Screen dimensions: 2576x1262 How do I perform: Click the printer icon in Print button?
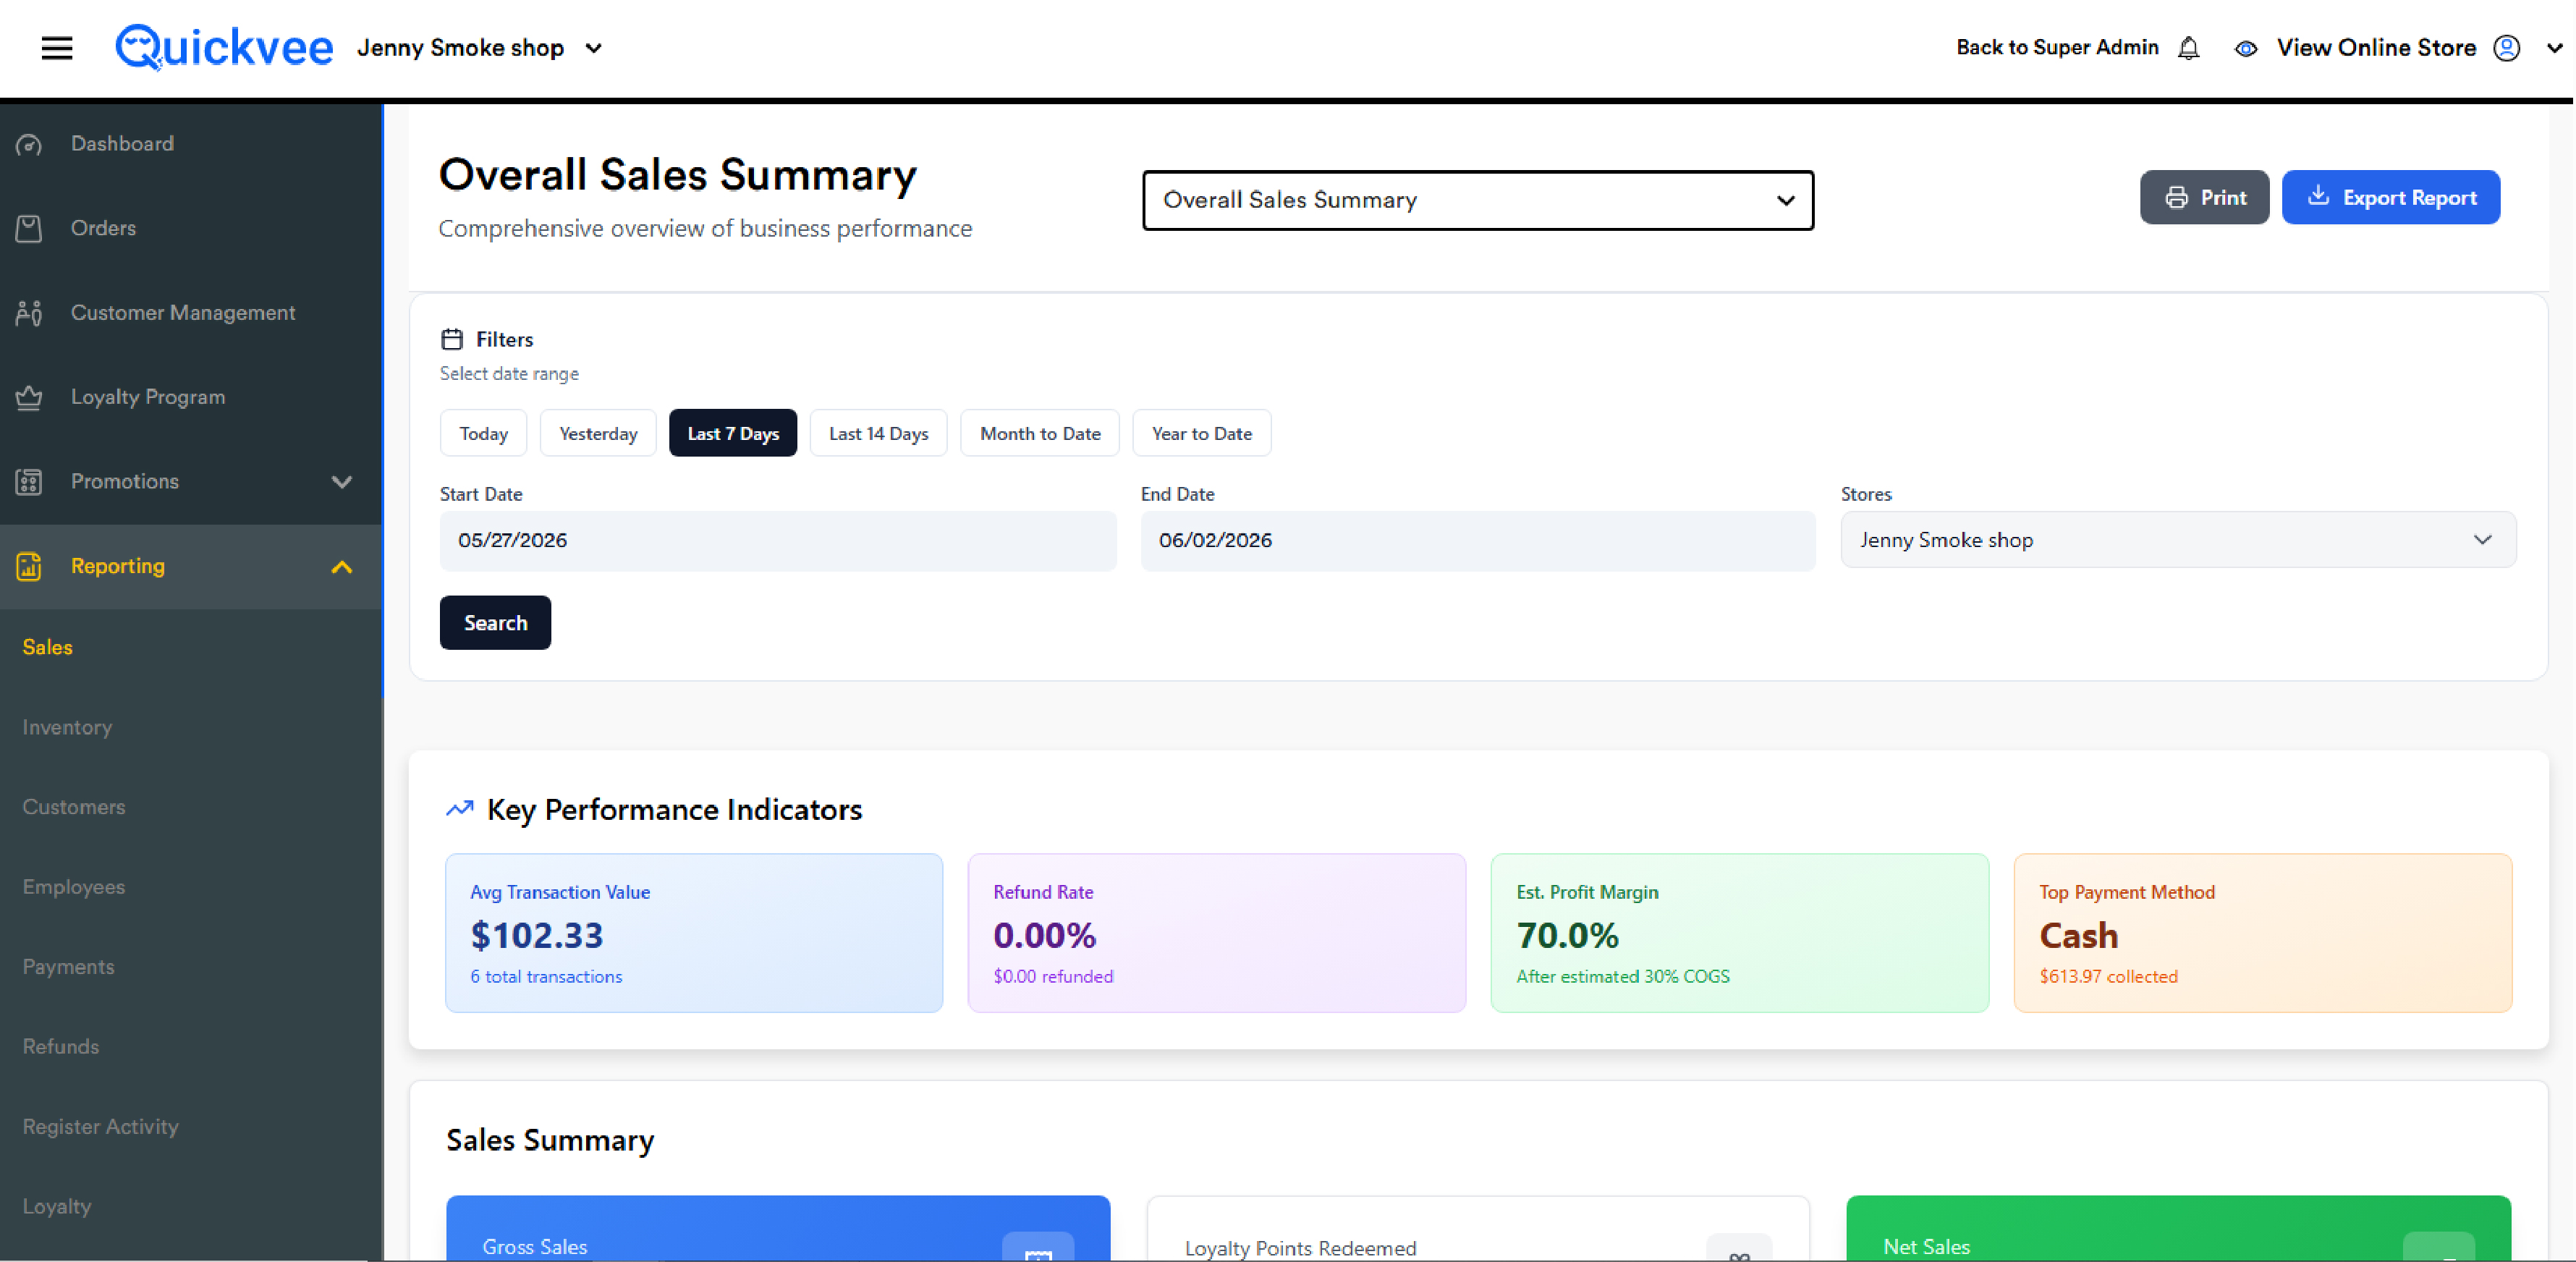coord(2176,198)
